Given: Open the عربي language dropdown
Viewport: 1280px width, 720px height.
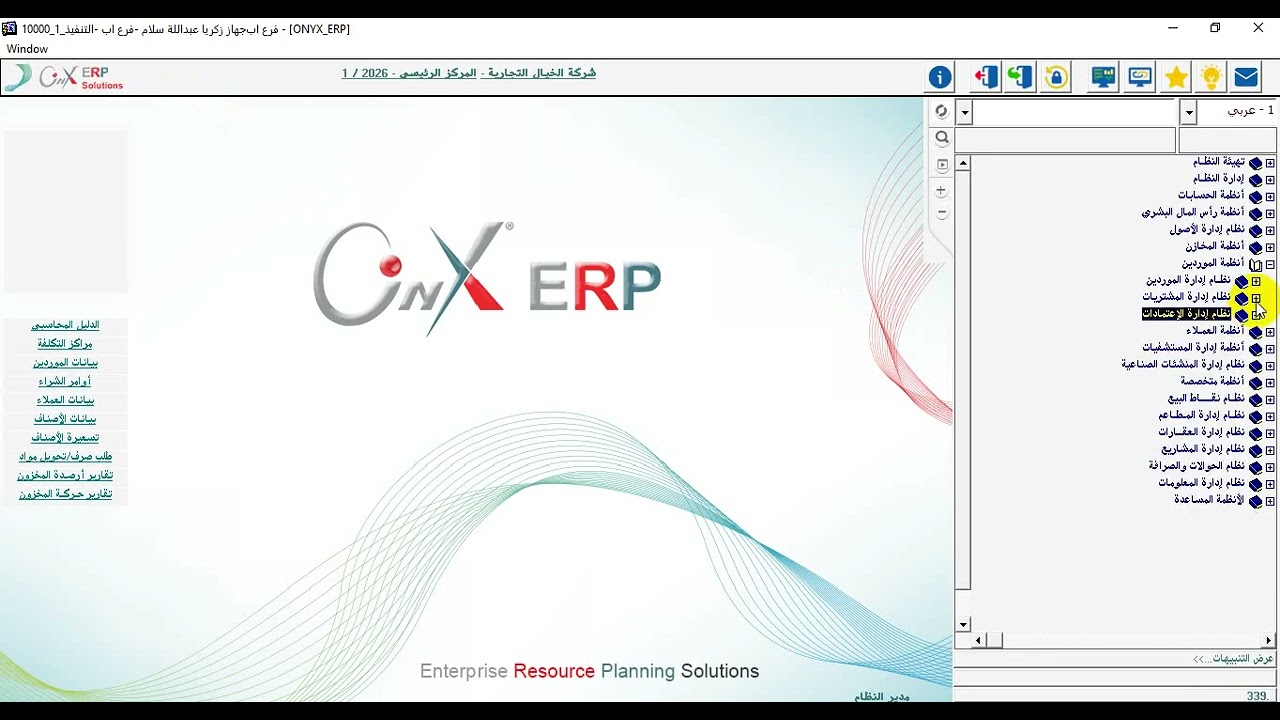Looking at the screenshot, I should click(x=1188, y=111).
